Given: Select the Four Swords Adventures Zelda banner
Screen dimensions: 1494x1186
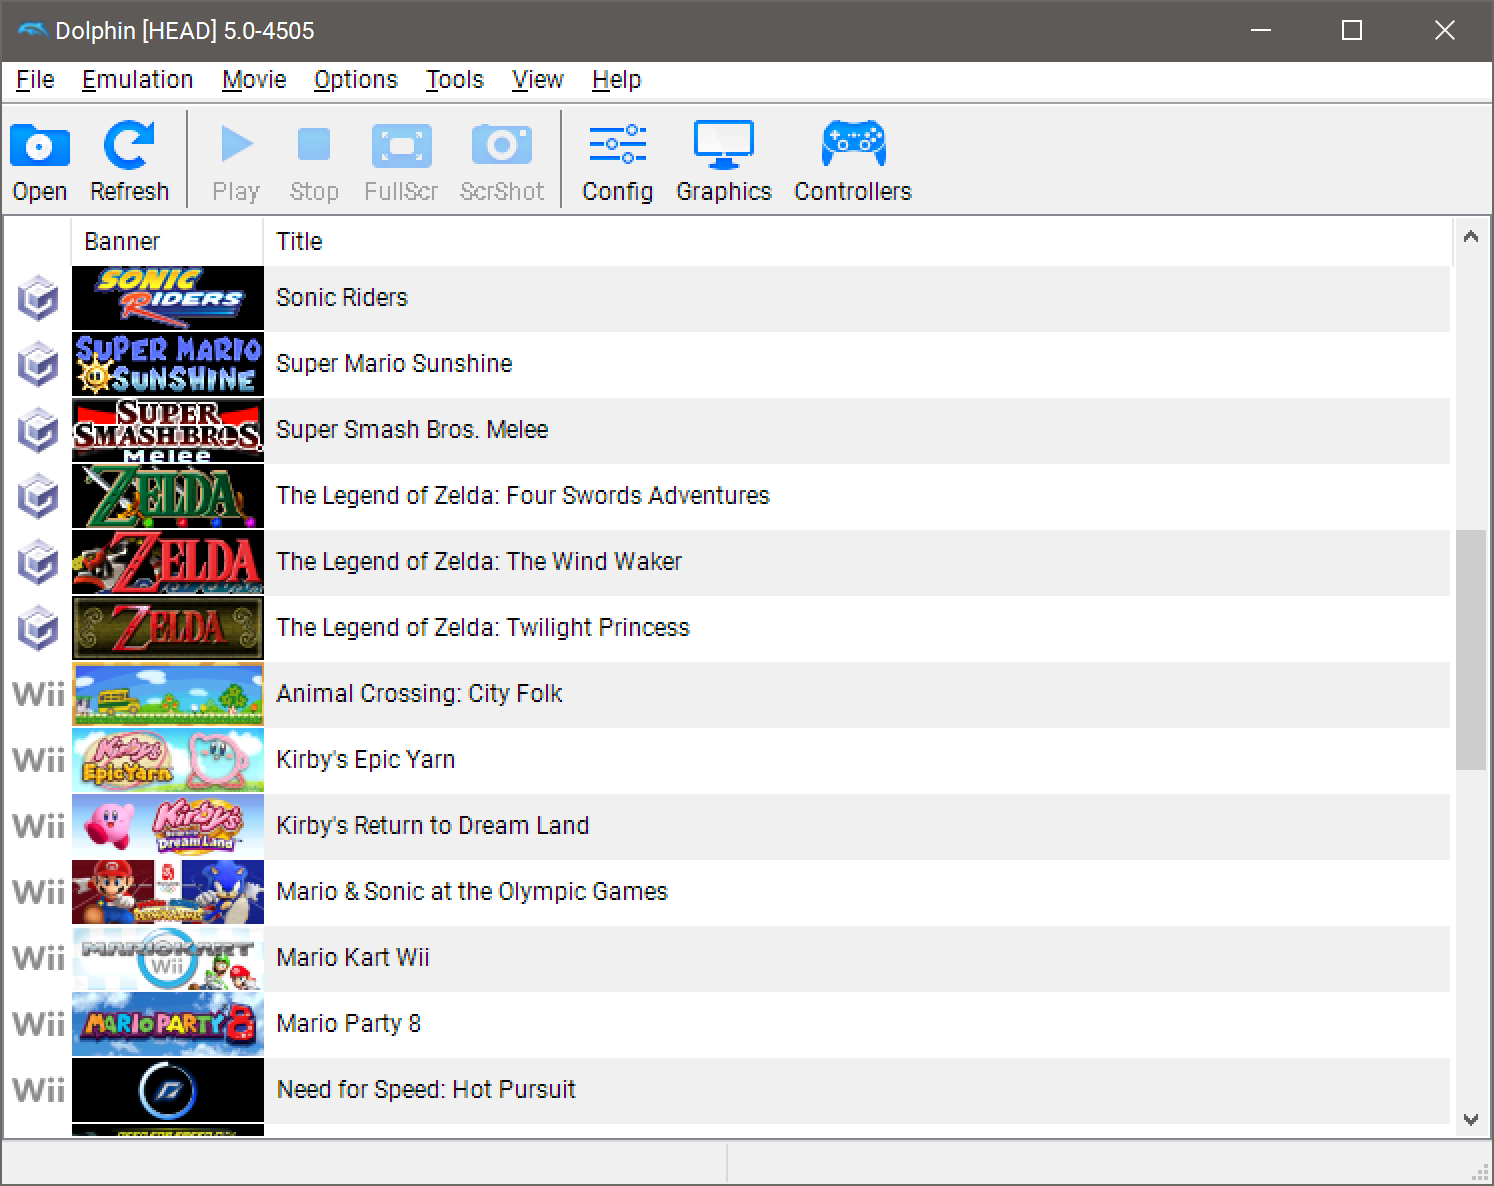Looking at the screenshot, I should pos(168,496).
